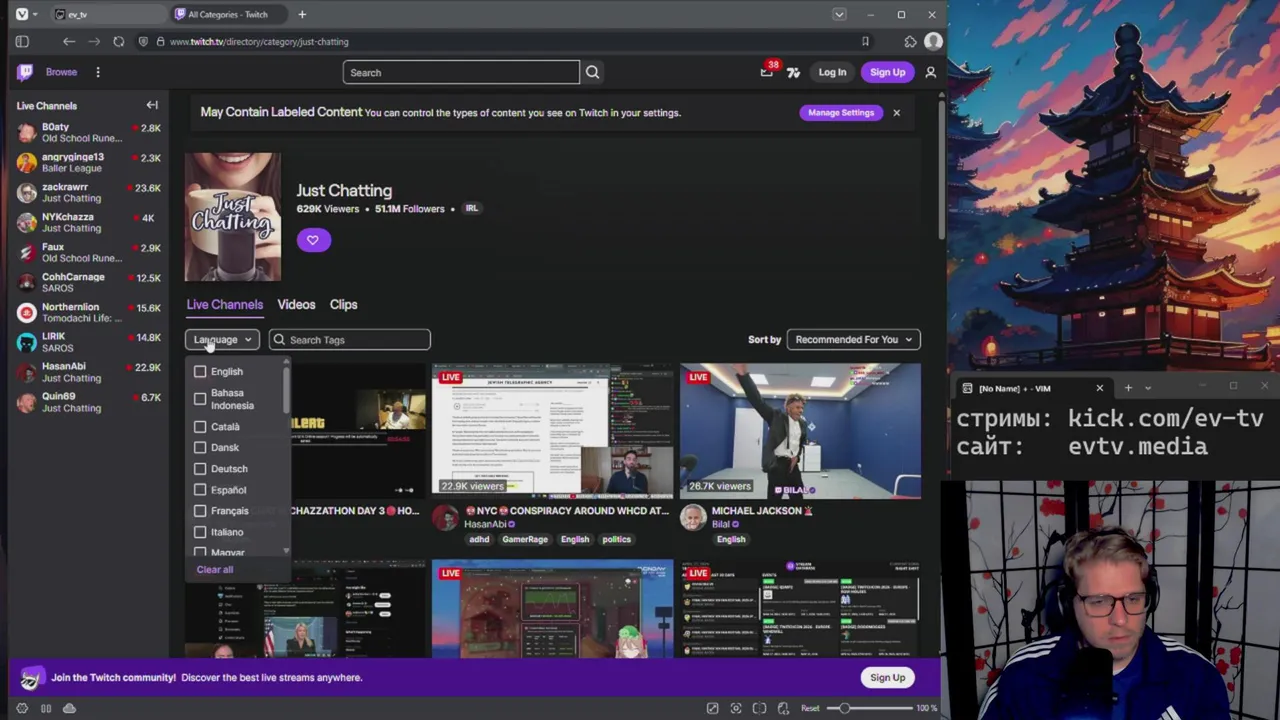Check the English language checkbox
Screen dimensions: 1280x720
point(200,372)
